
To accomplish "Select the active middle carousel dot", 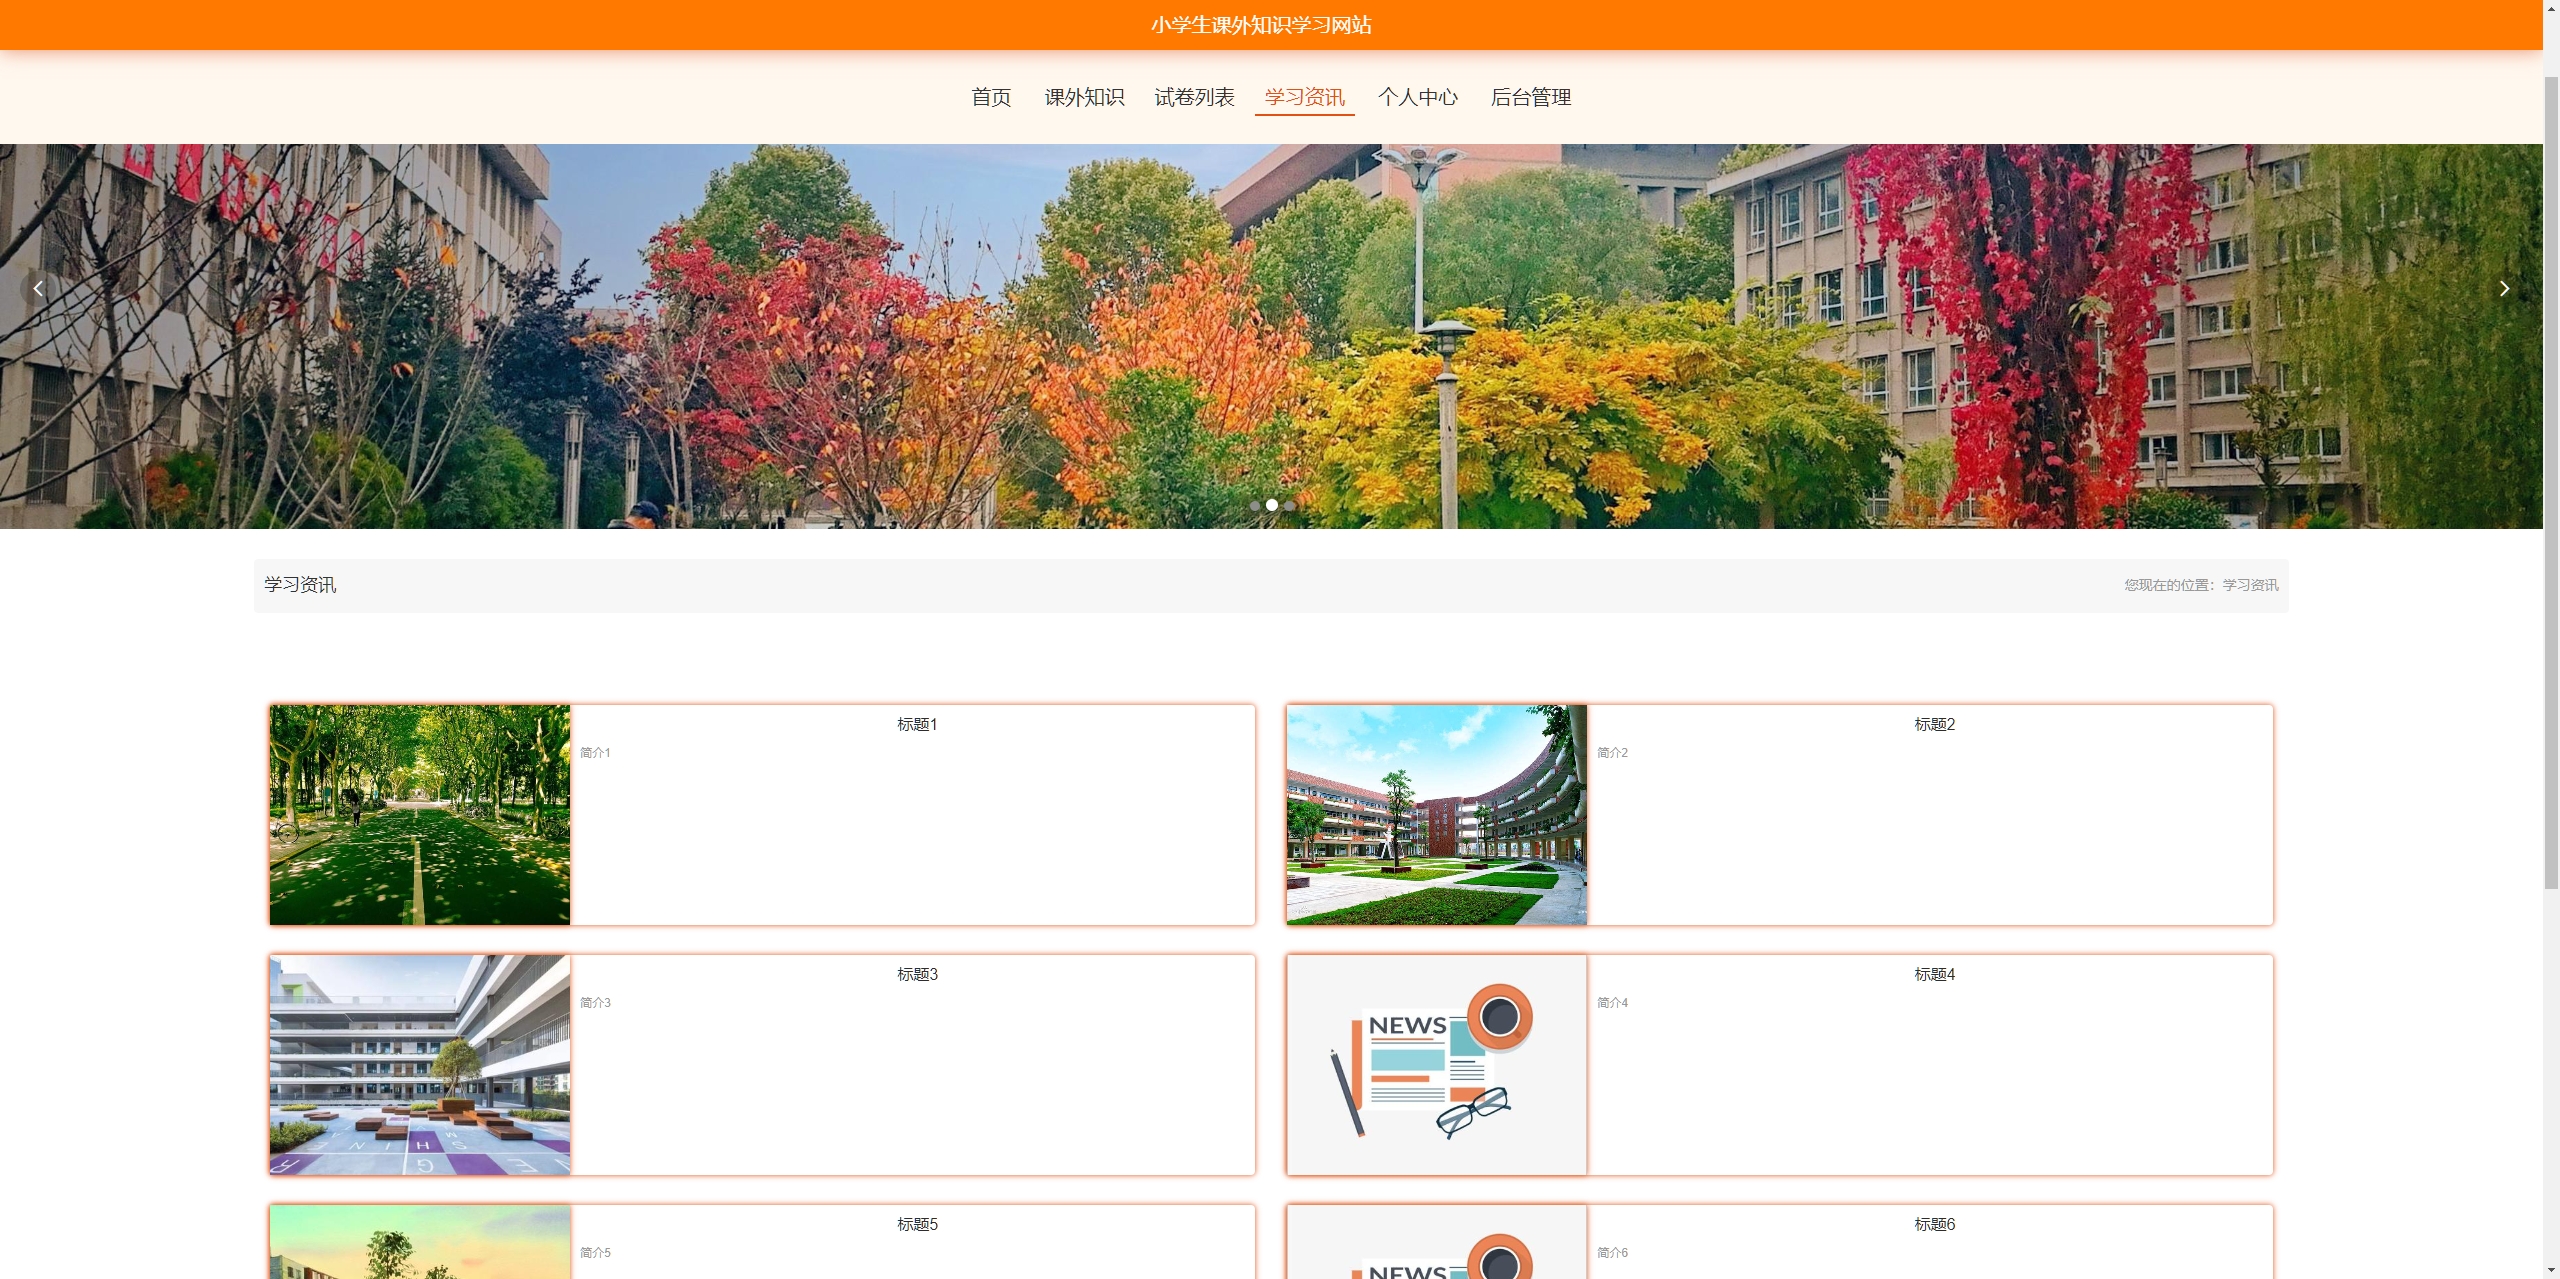I will (x=1272, y=505).
